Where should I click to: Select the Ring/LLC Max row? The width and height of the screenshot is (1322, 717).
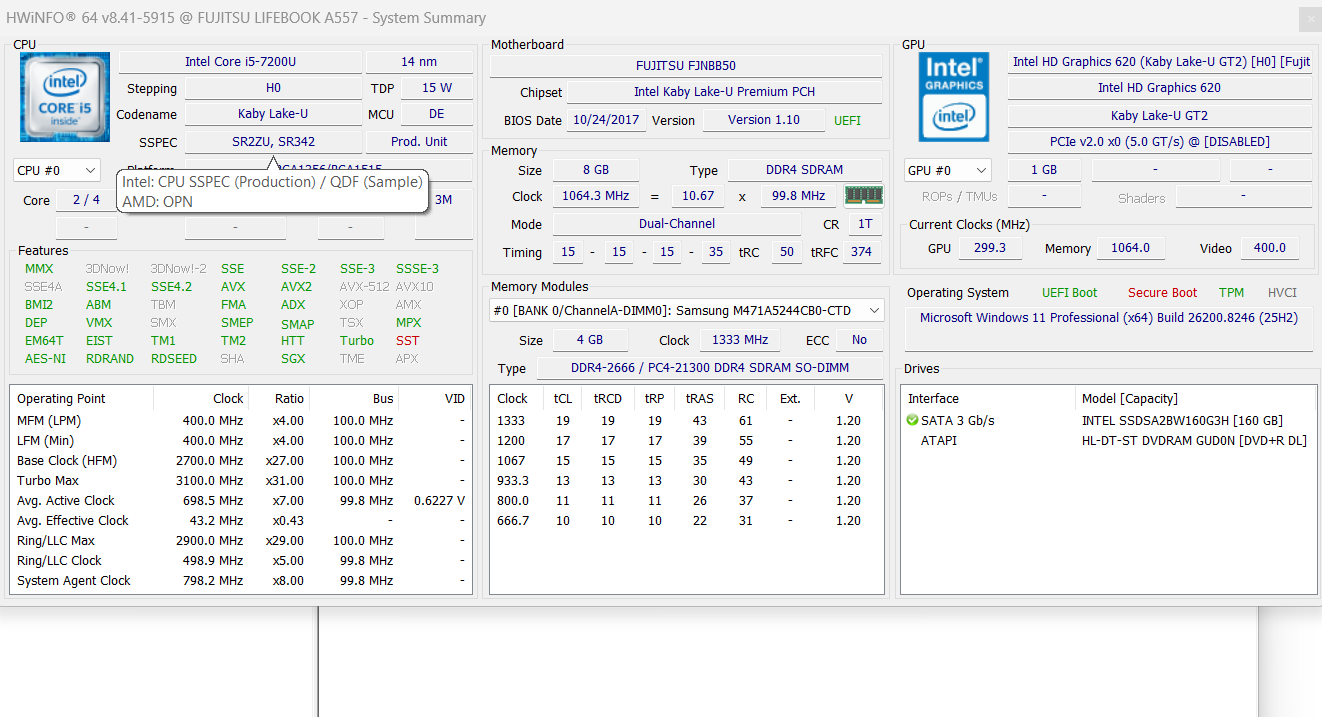[241, 540]
